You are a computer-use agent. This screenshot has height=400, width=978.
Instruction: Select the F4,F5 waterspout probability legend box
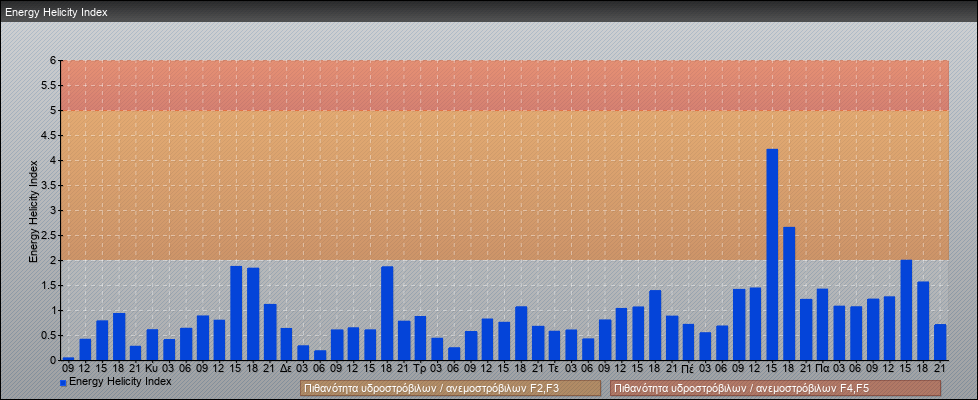(x=775, y=388)
